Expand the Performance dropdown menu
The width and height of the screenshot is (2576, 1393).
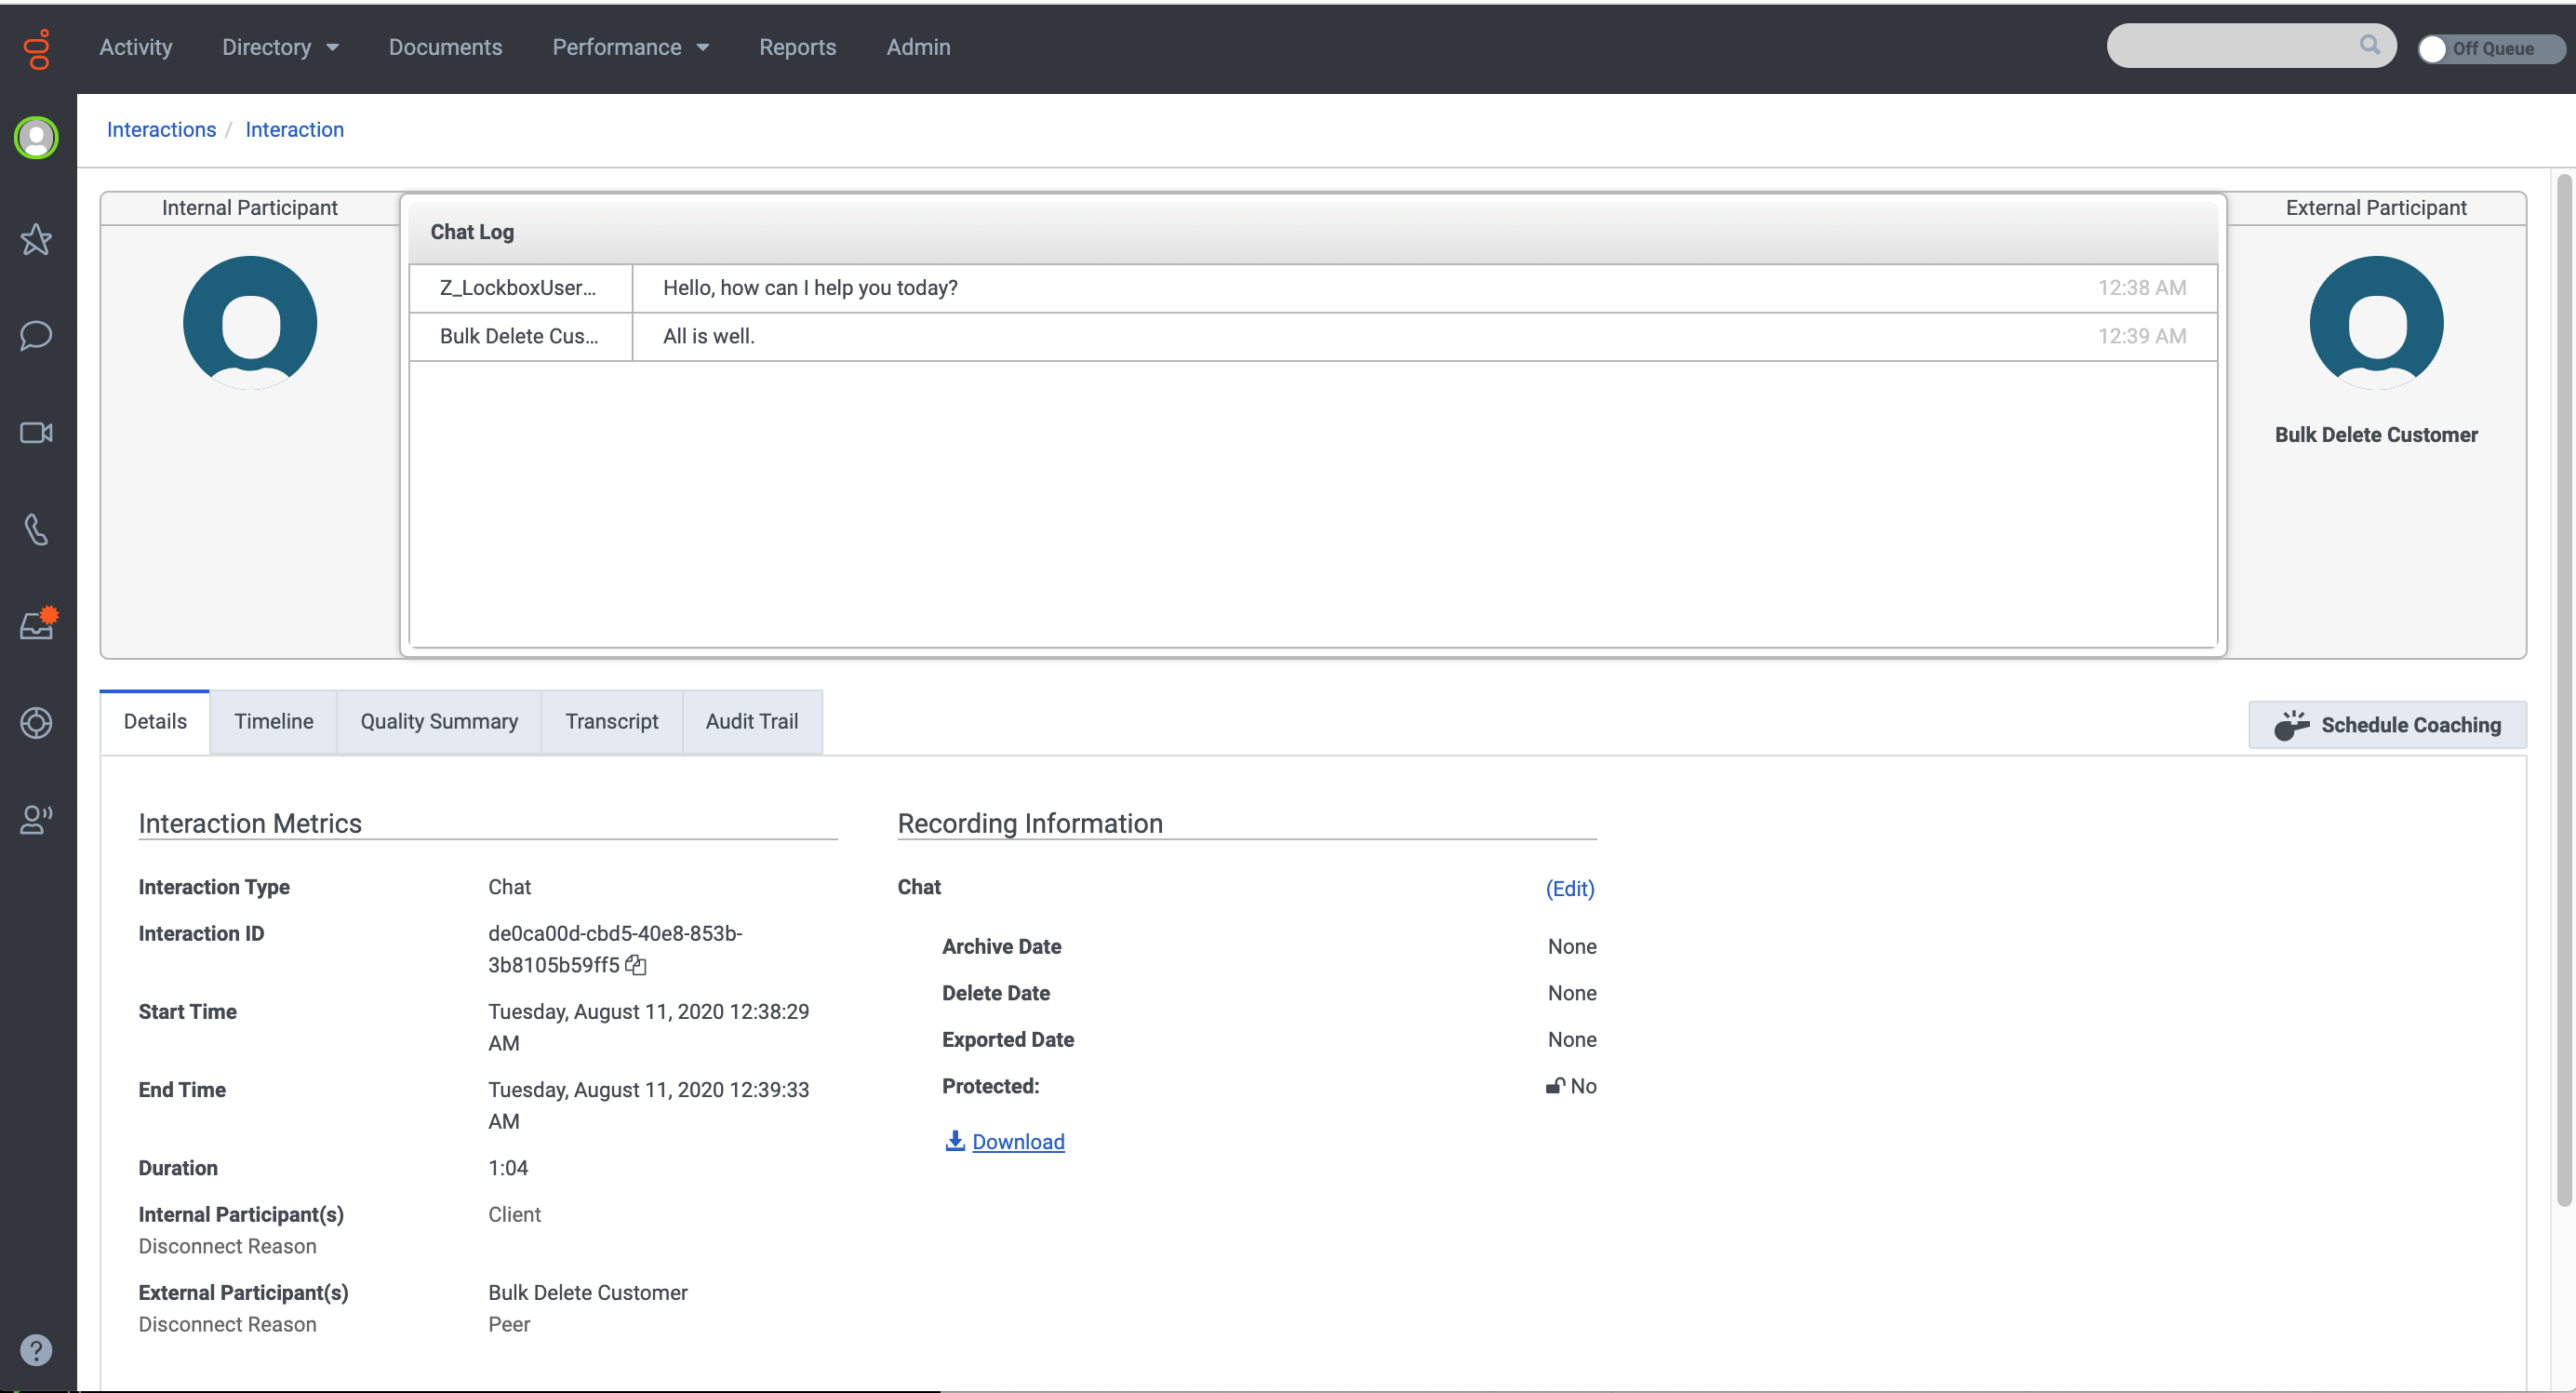click(x=631, y=47)
